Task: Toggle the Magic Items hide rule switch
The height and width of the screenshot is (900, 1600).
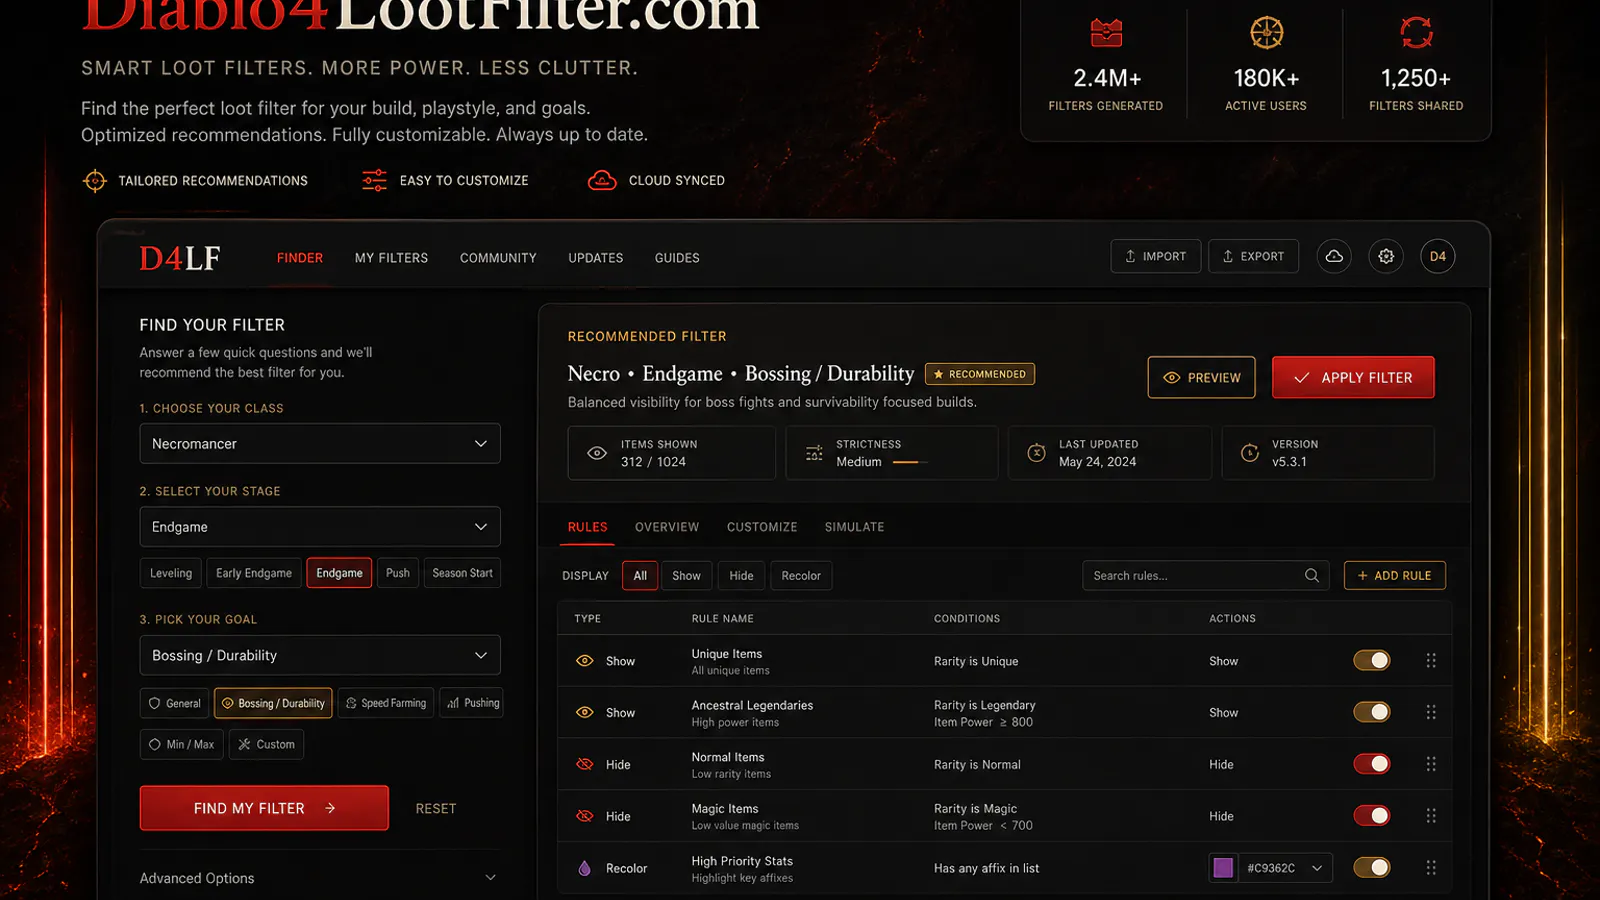Action: tap(1372, 816)
